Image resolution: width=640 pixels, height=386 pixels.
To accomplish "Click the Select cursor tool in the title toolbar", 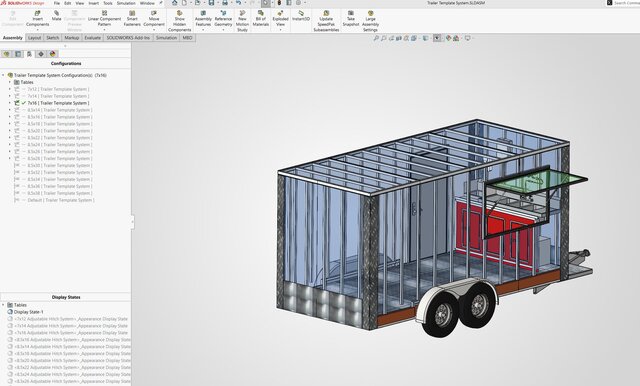I will coord(266,3).
